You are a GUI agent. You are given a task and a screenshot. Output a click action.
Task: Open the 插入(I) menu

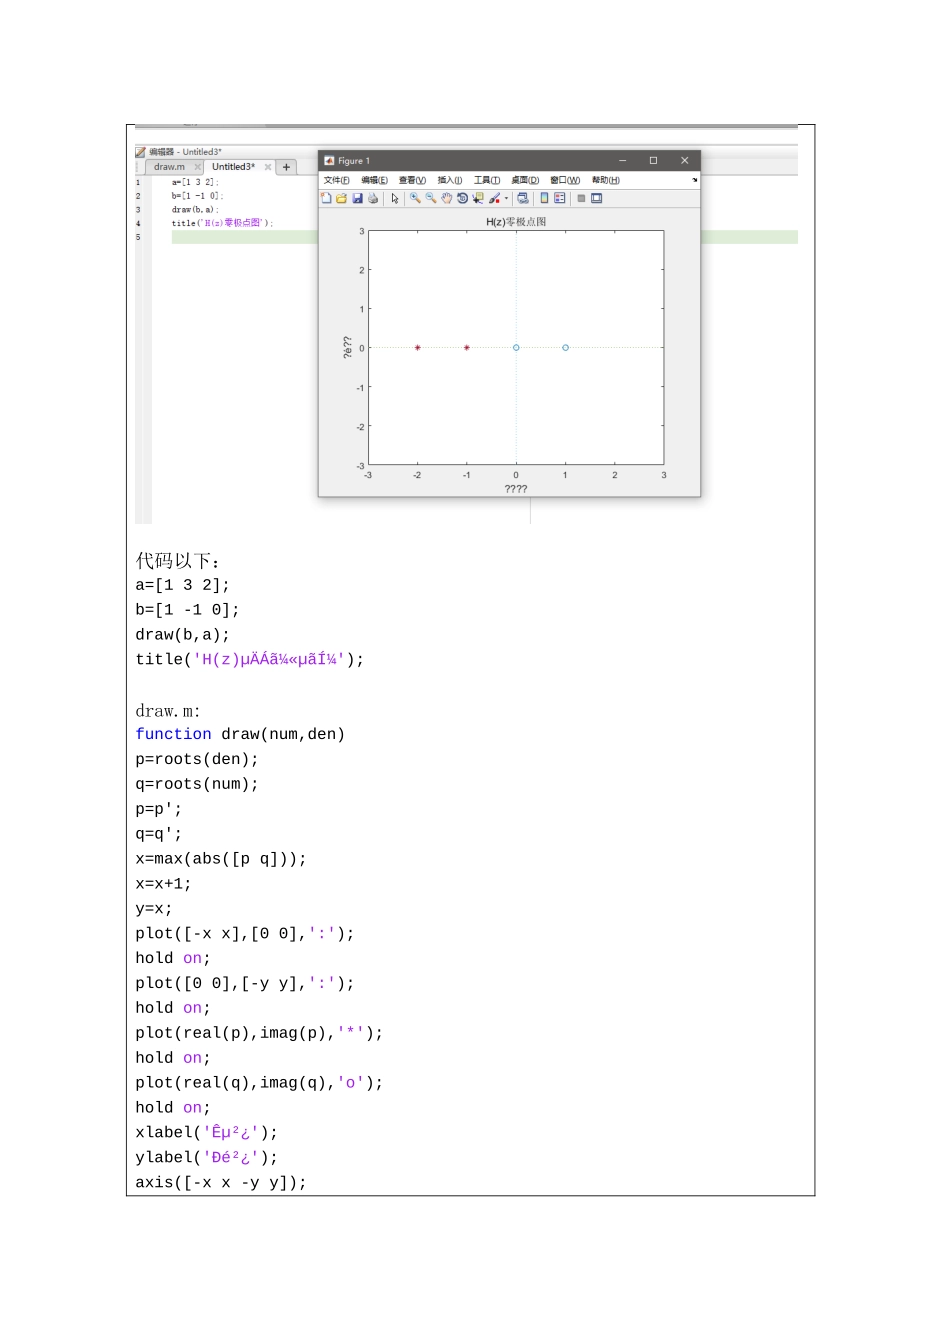[x=450, y=180]
